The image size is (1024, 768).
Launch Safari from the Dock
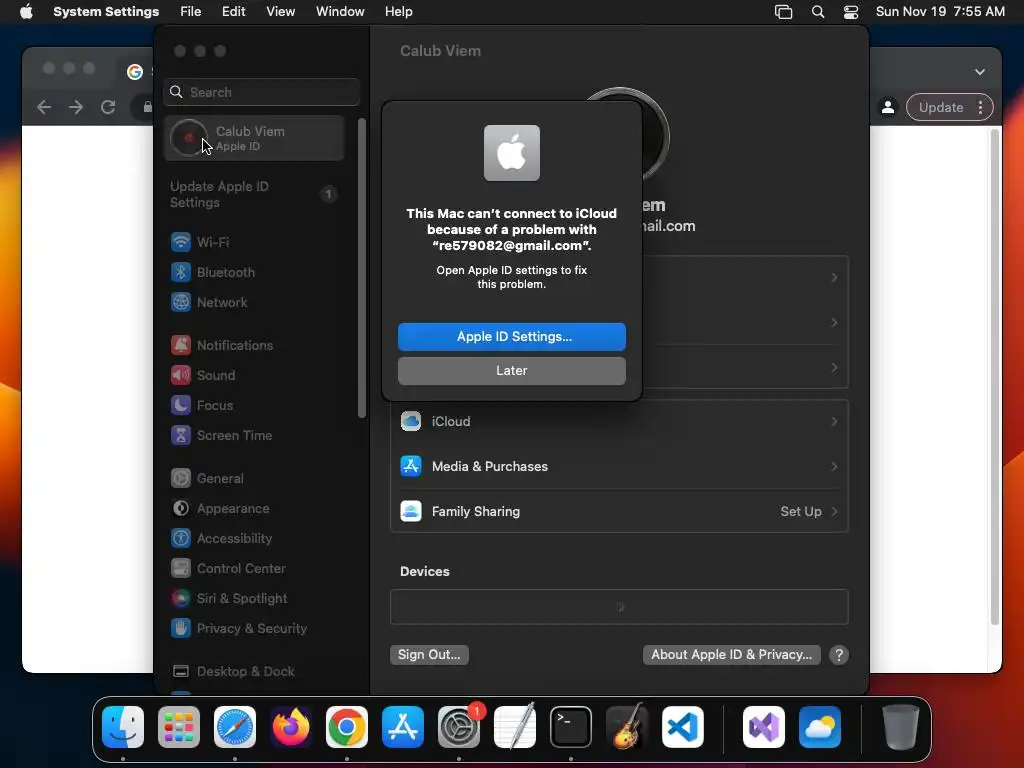pos(235,727)
